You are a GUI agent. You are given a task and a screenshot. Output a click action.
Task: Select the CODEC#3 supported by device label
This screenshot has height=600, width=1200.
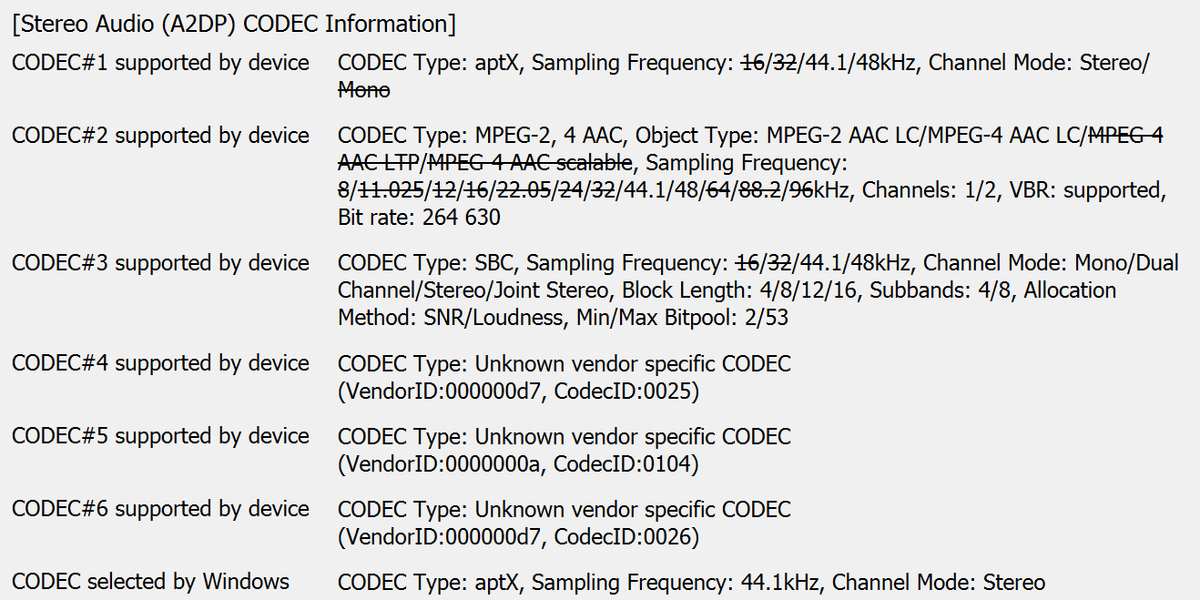tap(161, 263)
